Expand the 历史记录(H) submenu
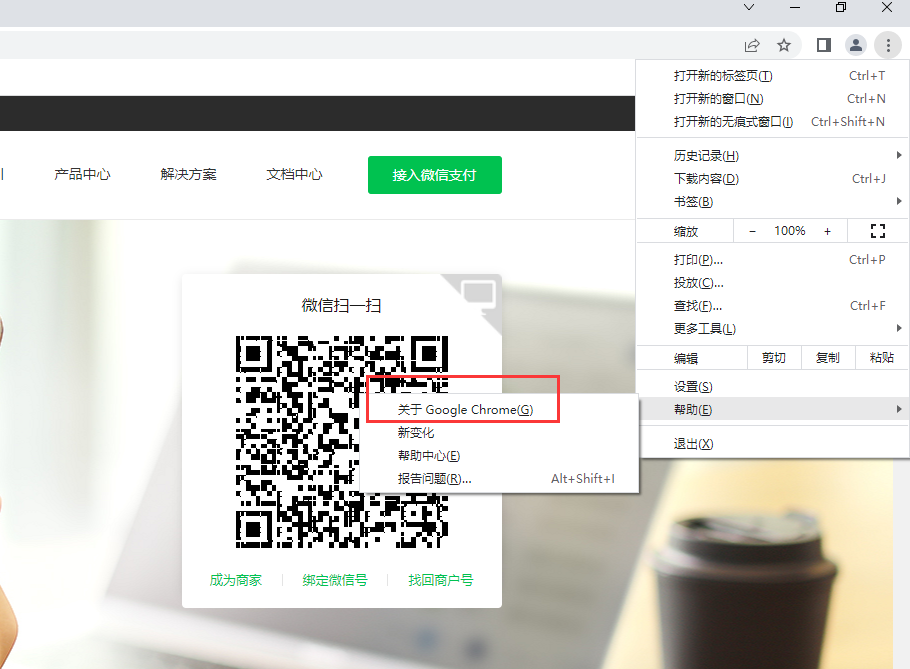 coord(772,156)
